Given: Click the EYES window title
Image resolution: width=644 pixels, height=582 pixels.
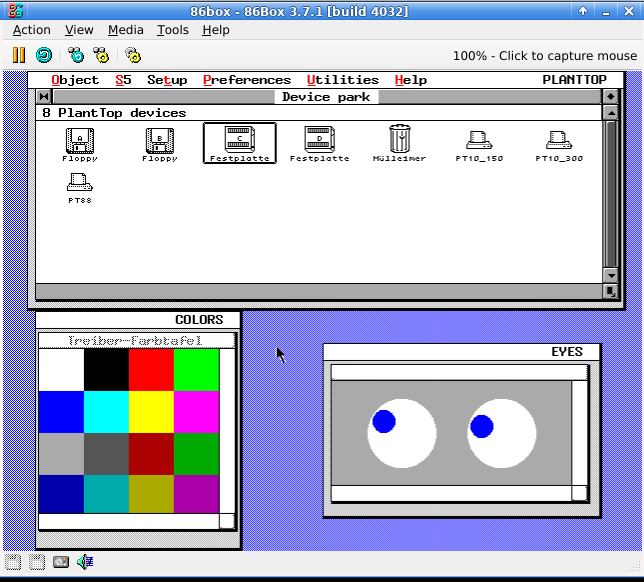Looking at the screenshot, I should pyautogui.click(x=567, y=352).
